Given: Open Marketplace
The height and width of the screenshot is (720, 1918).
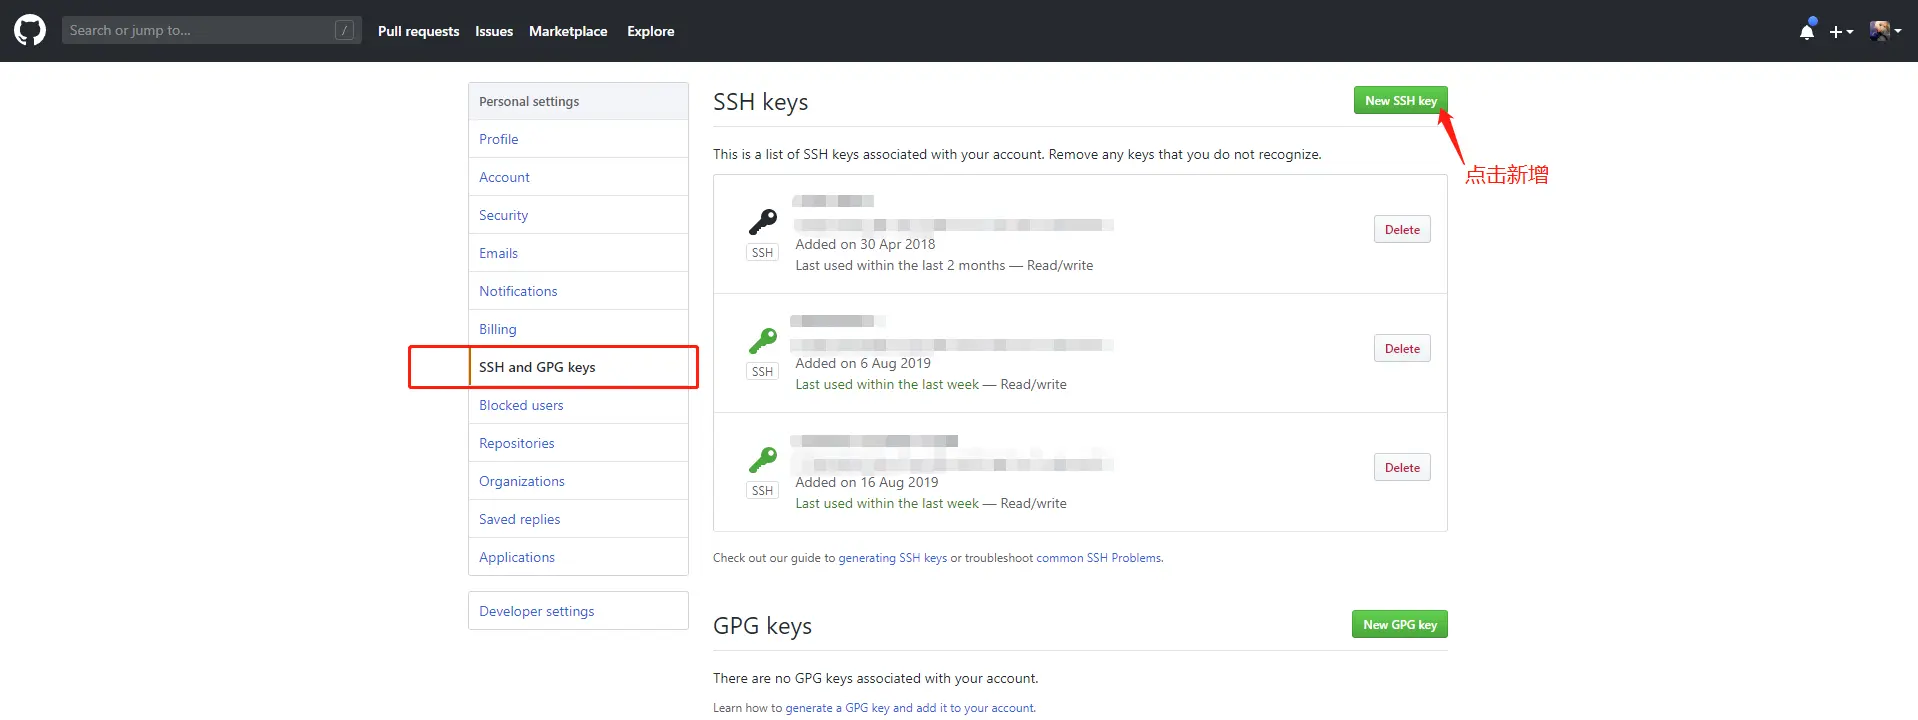Looking at the screenshot, I should pos(568,31).
